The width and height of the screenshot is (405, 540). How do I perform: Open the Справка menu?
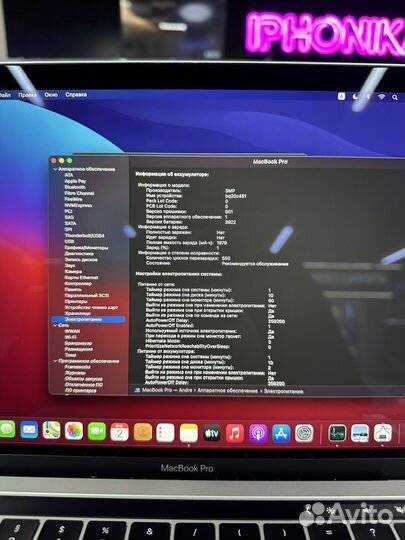(x=76, y=94)
